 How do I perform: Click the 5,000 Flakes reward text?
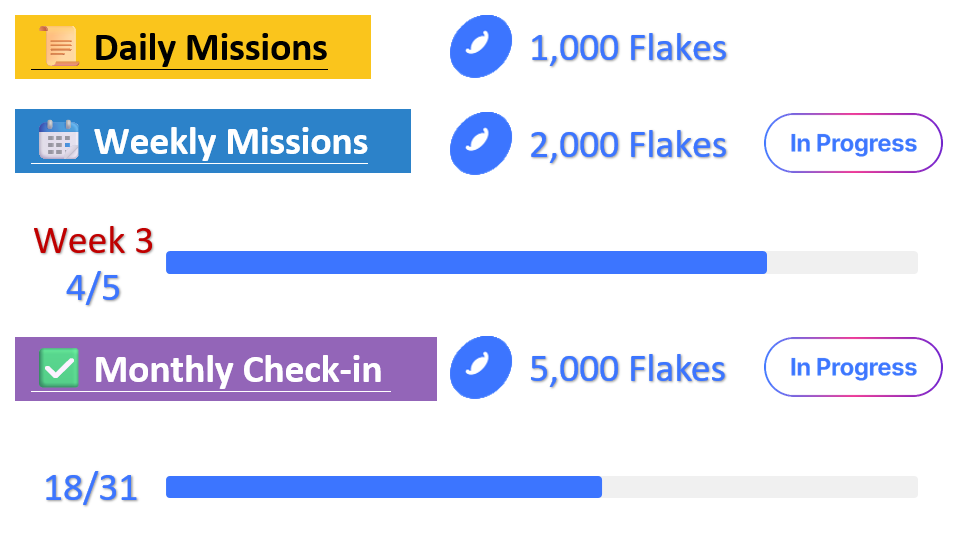point(628,368)
